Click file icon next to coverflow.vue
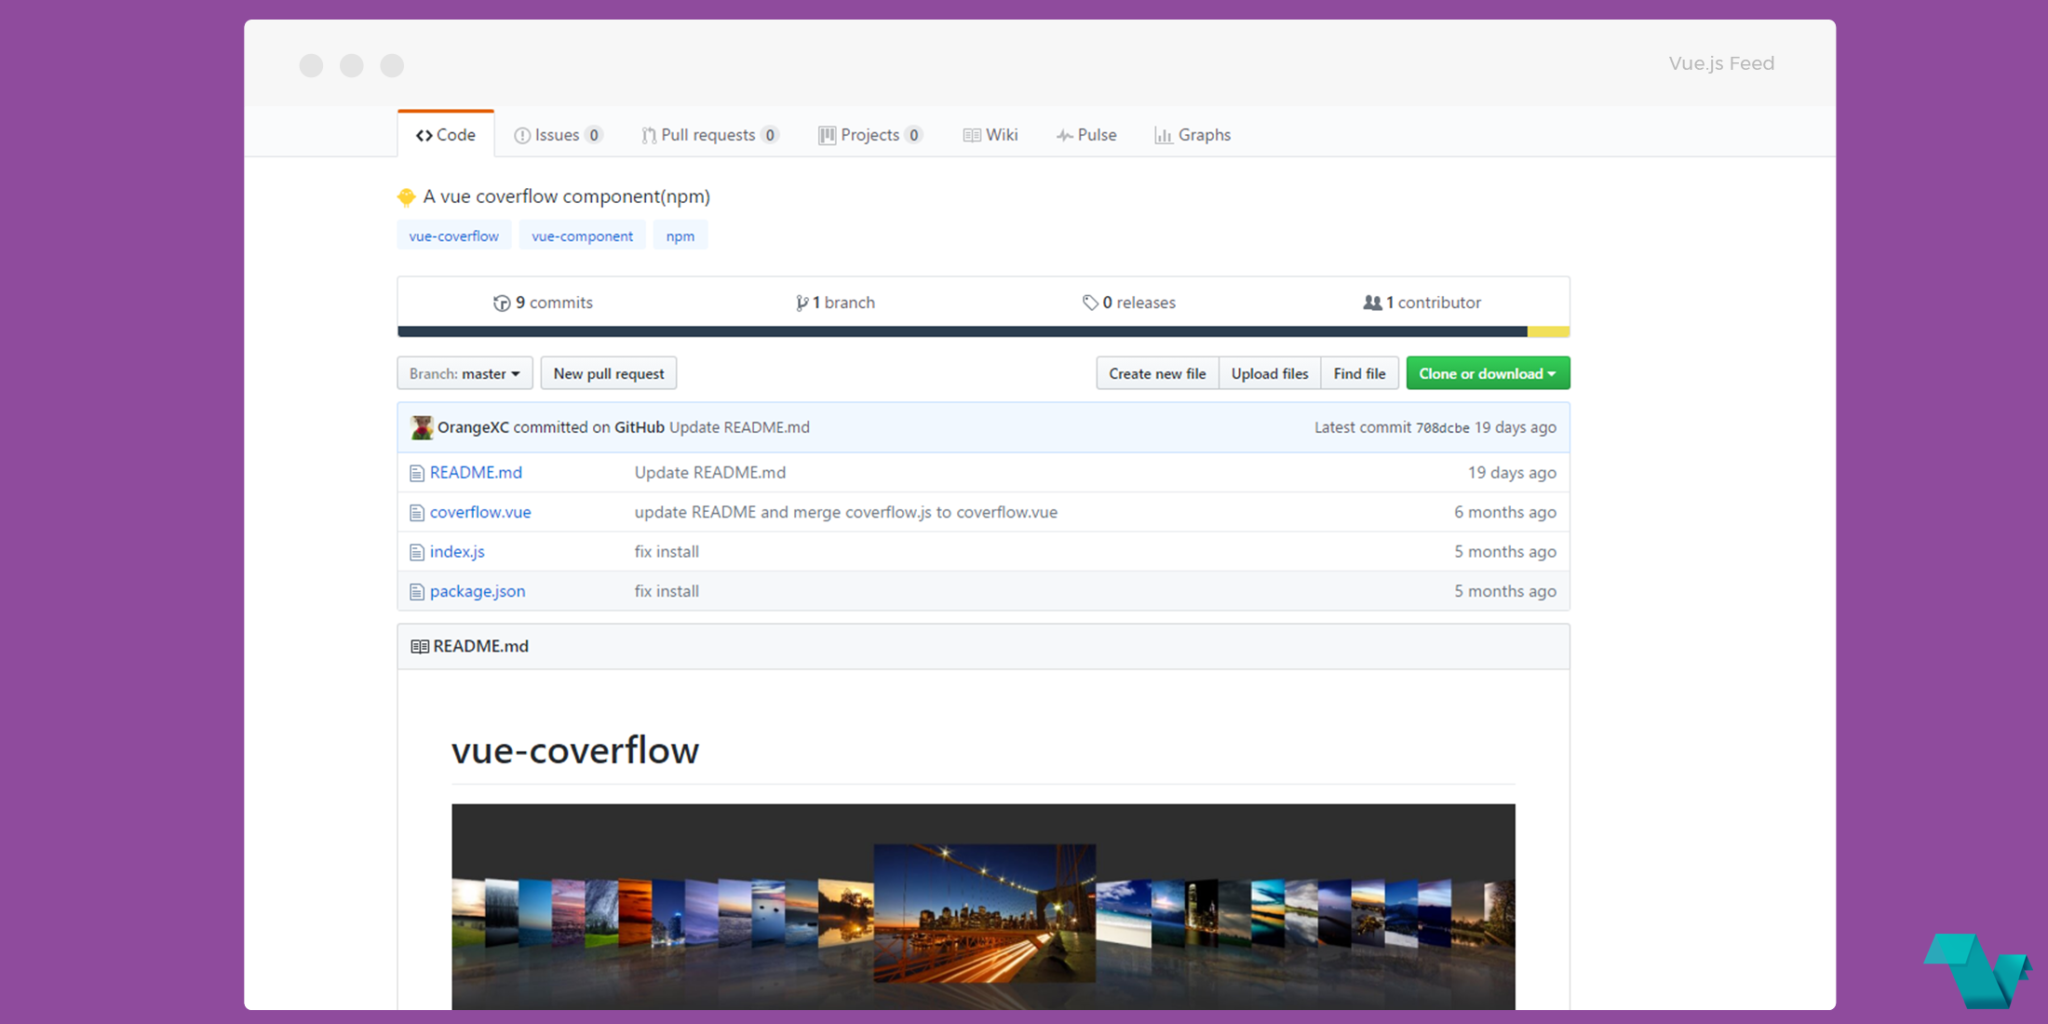This screenshot has height=1024, width=2048. coord(417,513)
